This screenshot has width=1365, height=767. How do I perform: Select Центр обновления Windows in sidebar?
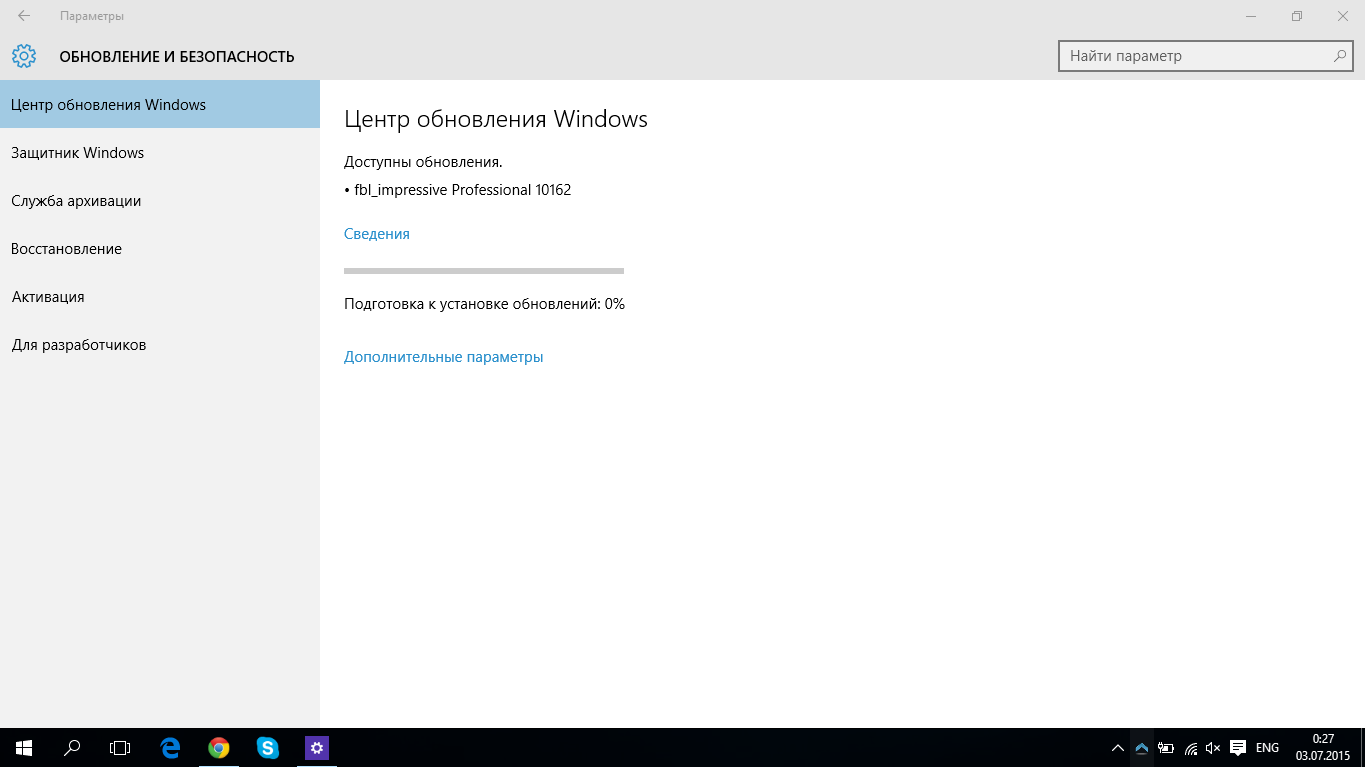(x=160, y=104)
